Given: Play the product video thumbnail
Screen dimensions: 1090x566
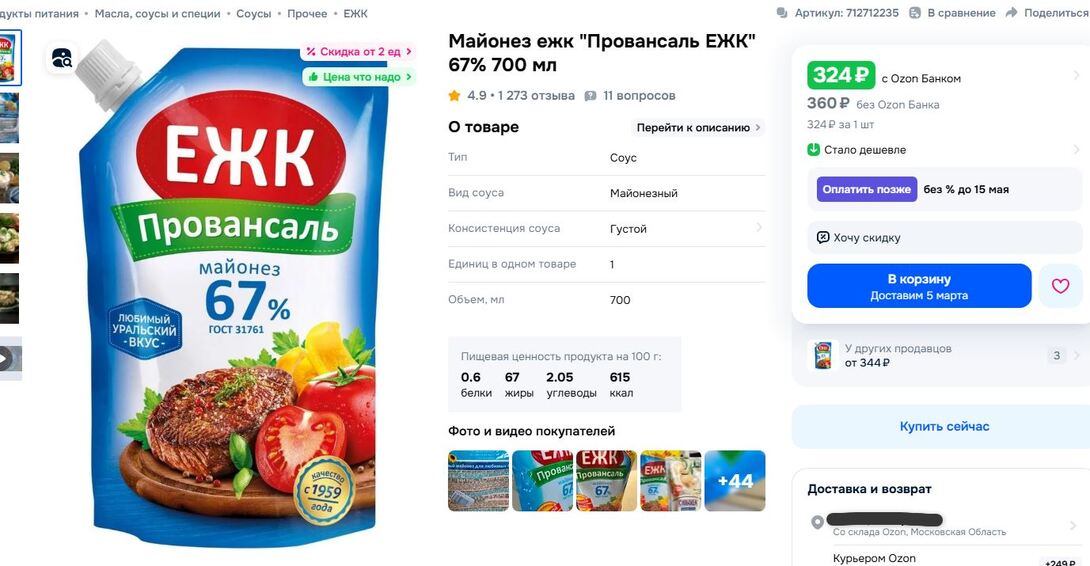Looking at the screenshot, I should pos(10,359).
